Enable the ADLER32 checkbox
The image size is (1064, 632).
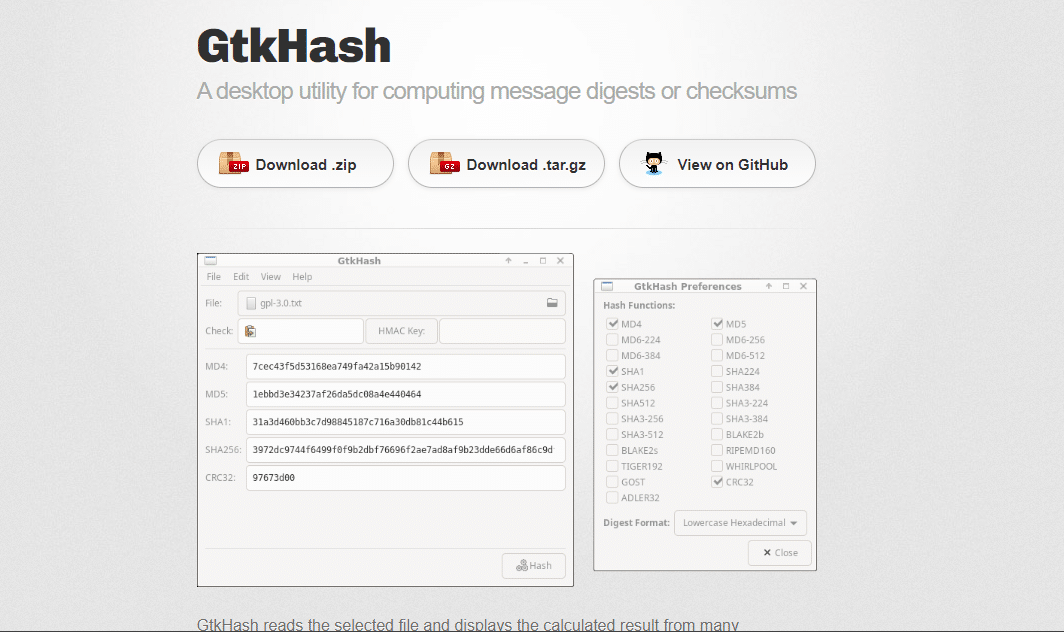click(612, 498)
